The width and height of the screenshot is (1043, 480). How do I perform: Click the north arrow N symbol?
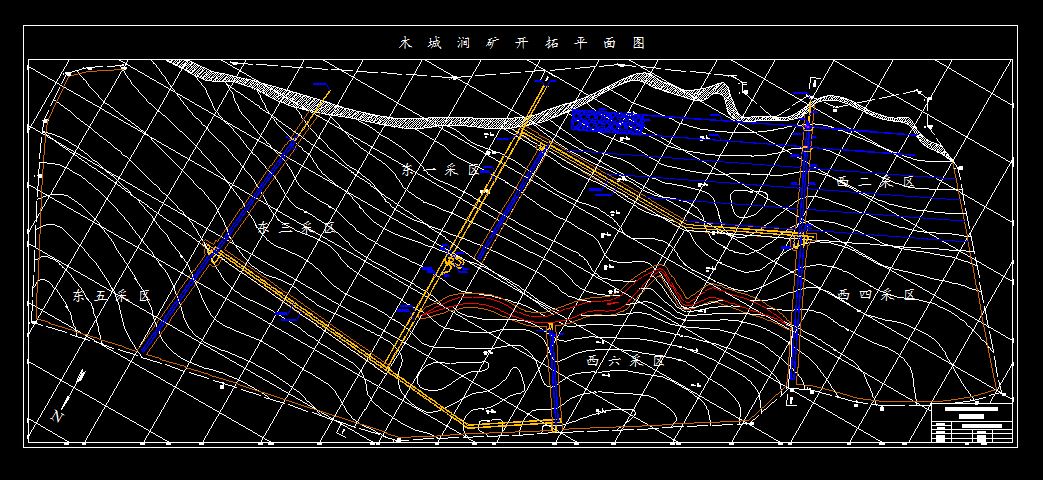click(x=69, y=397)
